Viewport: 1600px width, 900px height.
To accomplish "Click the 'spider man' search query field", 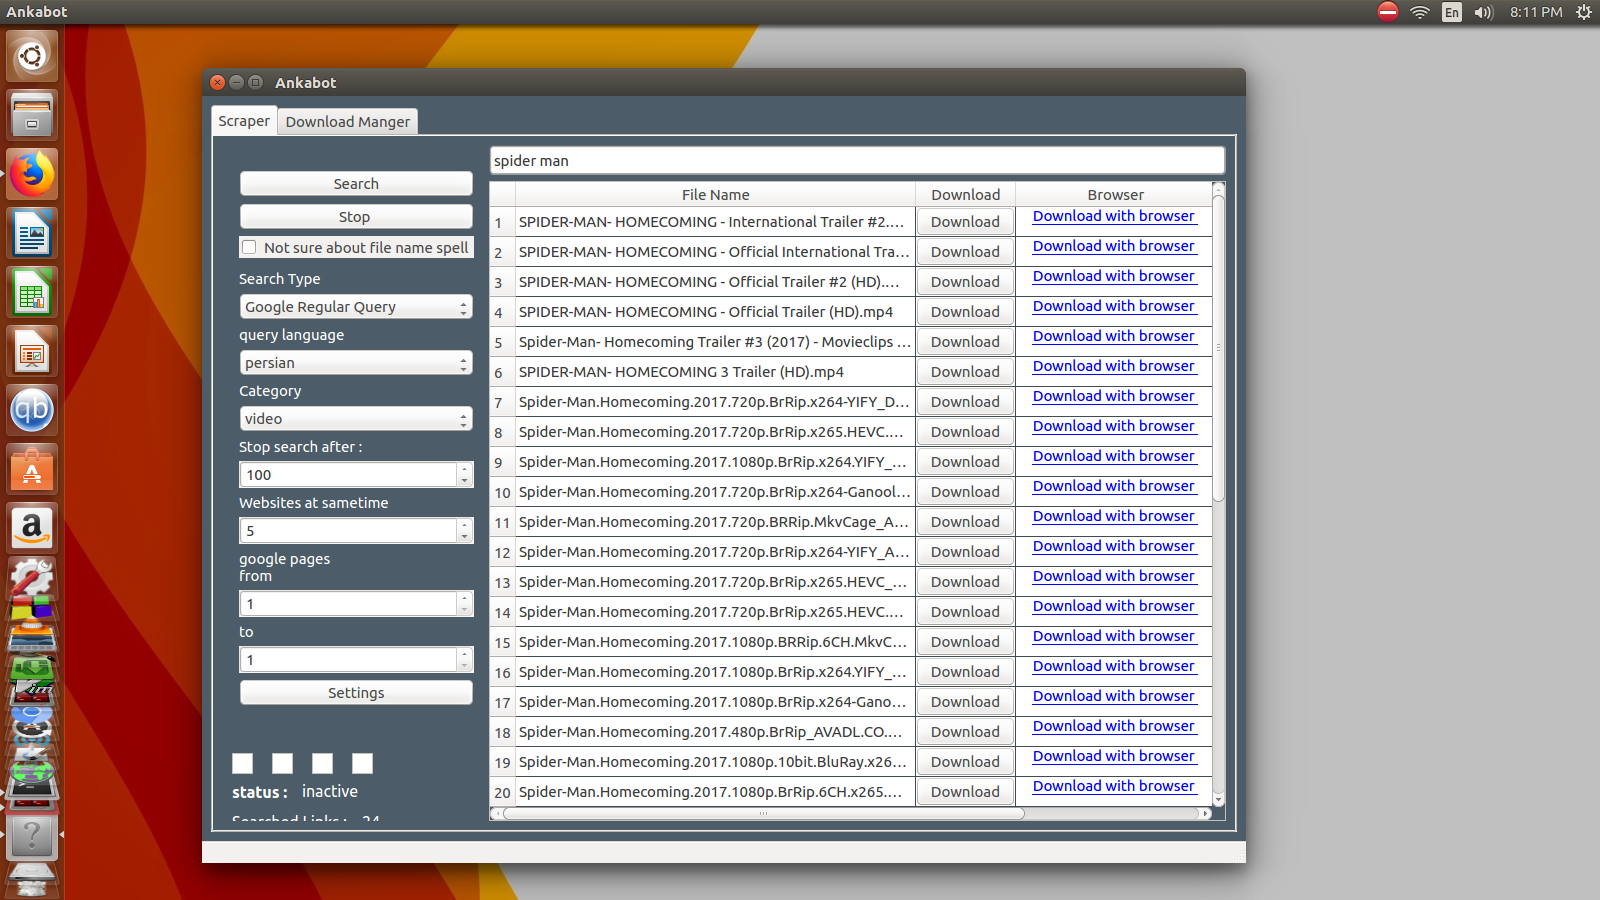I will click(857, 161).
